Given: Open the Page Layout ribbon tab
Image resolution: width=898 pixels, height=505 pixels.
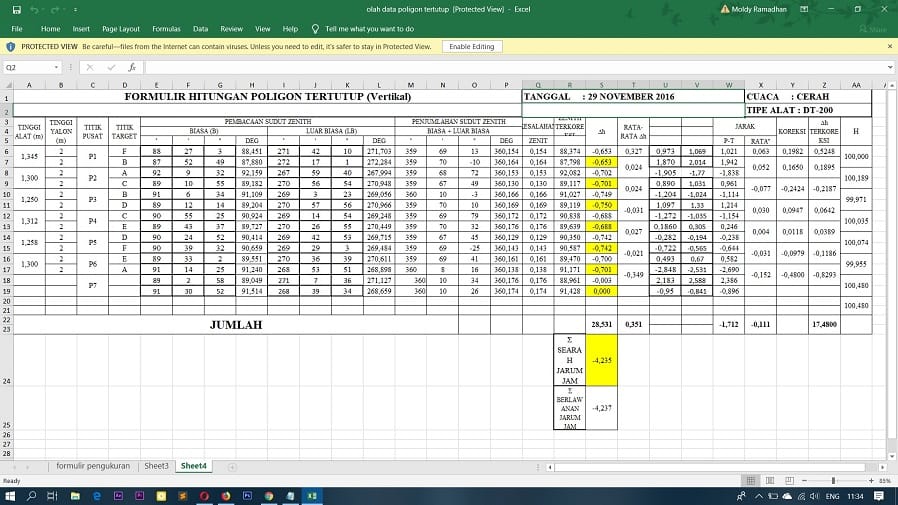Looking at the screenshot, I should pos(121,29).
